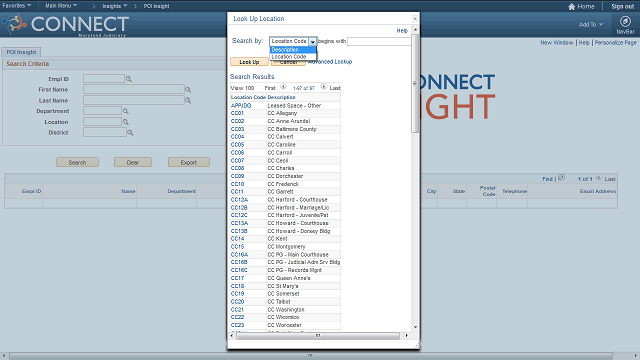
Task: Open Empl ID lookup magnifier
Action: pyautogui.click(x=129, y=79)
